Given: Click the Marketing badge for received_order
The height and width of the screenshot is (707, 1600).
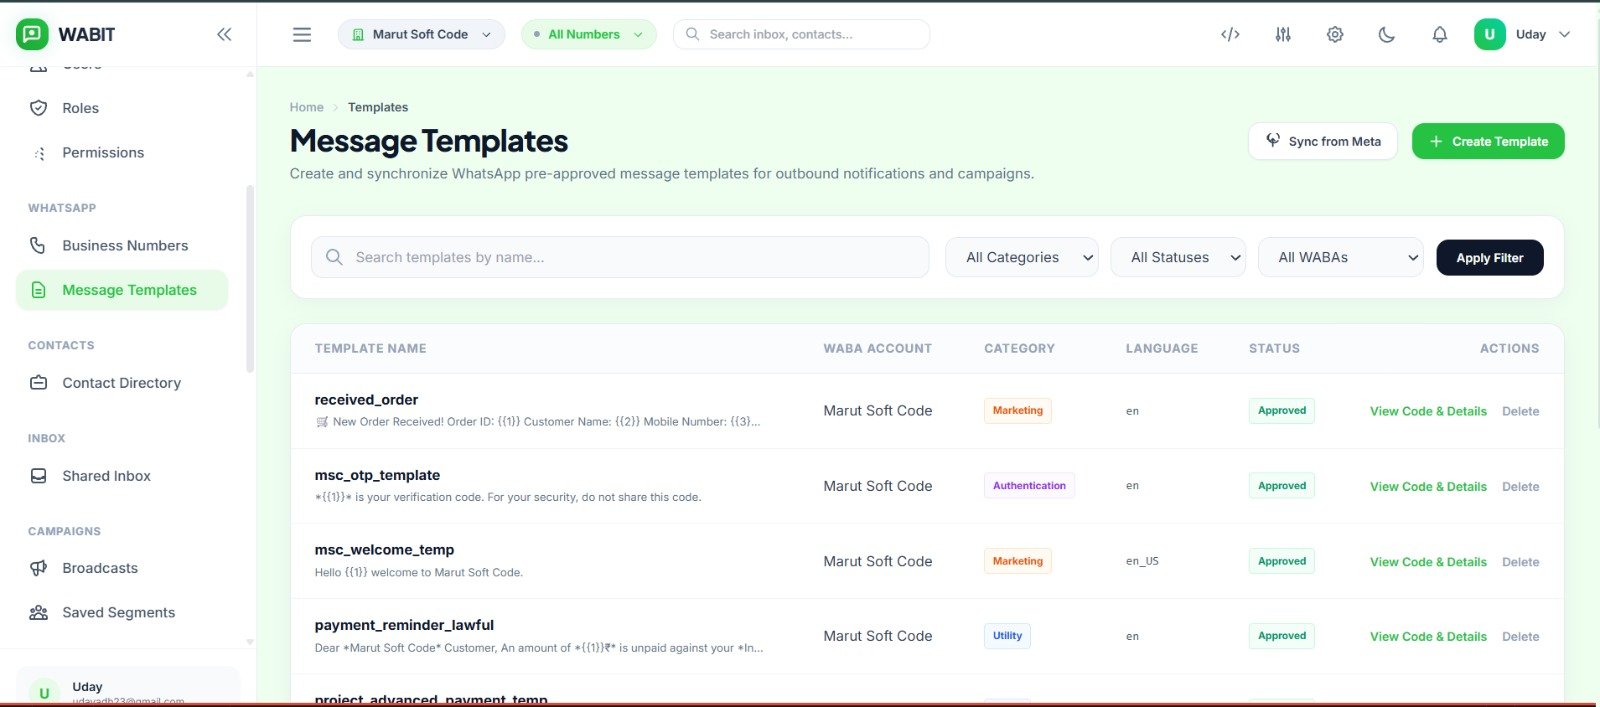Looking at the screenshot, I should click(x=1017, y=411).
